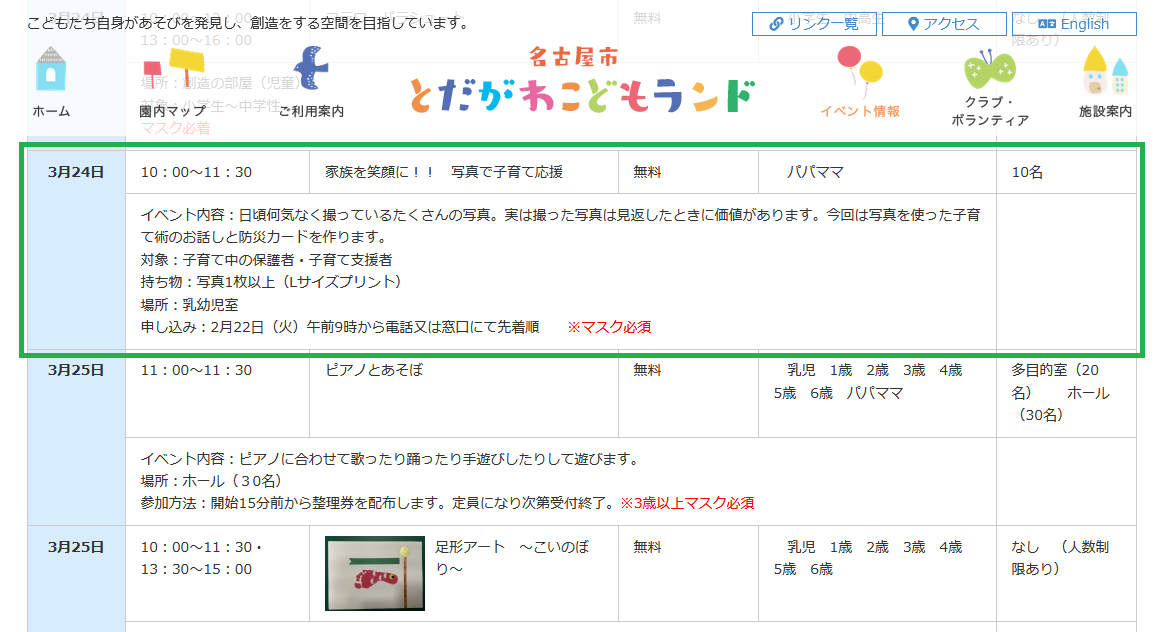
Task: Click the age list in the 足形アート row
Action: 868,558
